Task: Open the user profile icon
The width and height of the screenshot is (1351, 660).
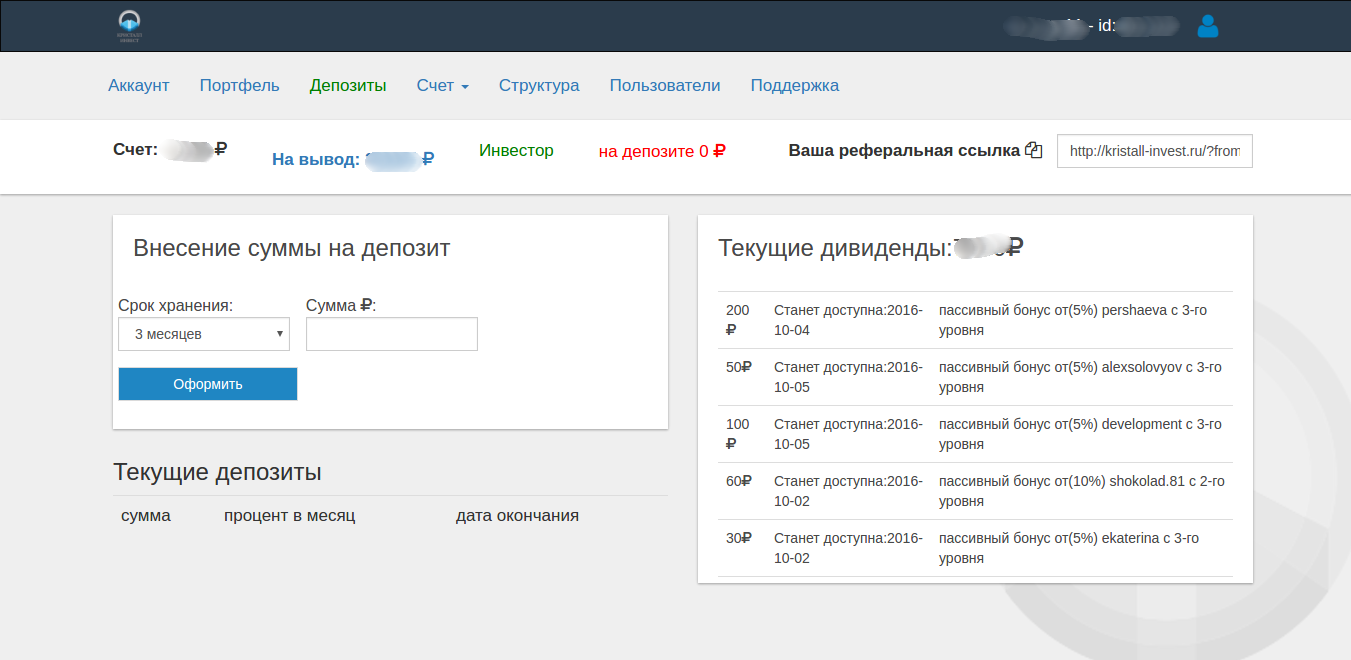Action: click(1207, 26)
